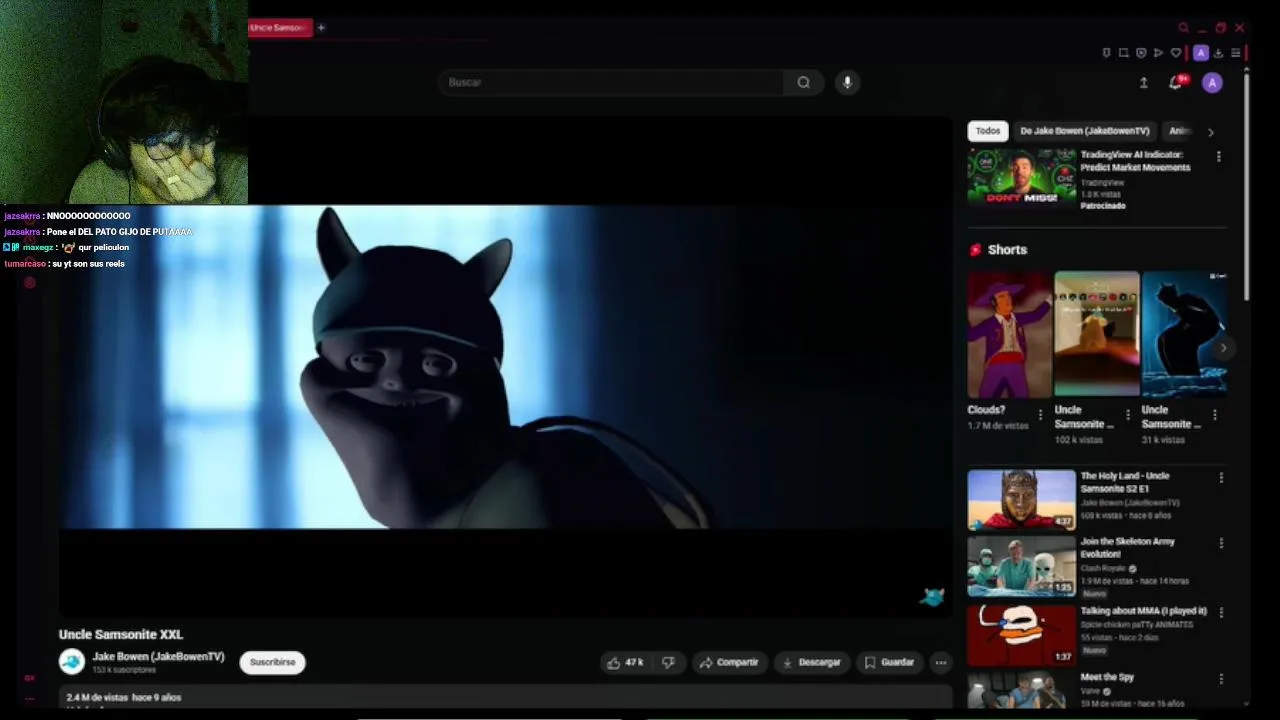Open the middle Uncle Samsonite short, 102 k vistas
Image resolution: width=1280 pixels, height=720 pixels.
point(1096,334)
